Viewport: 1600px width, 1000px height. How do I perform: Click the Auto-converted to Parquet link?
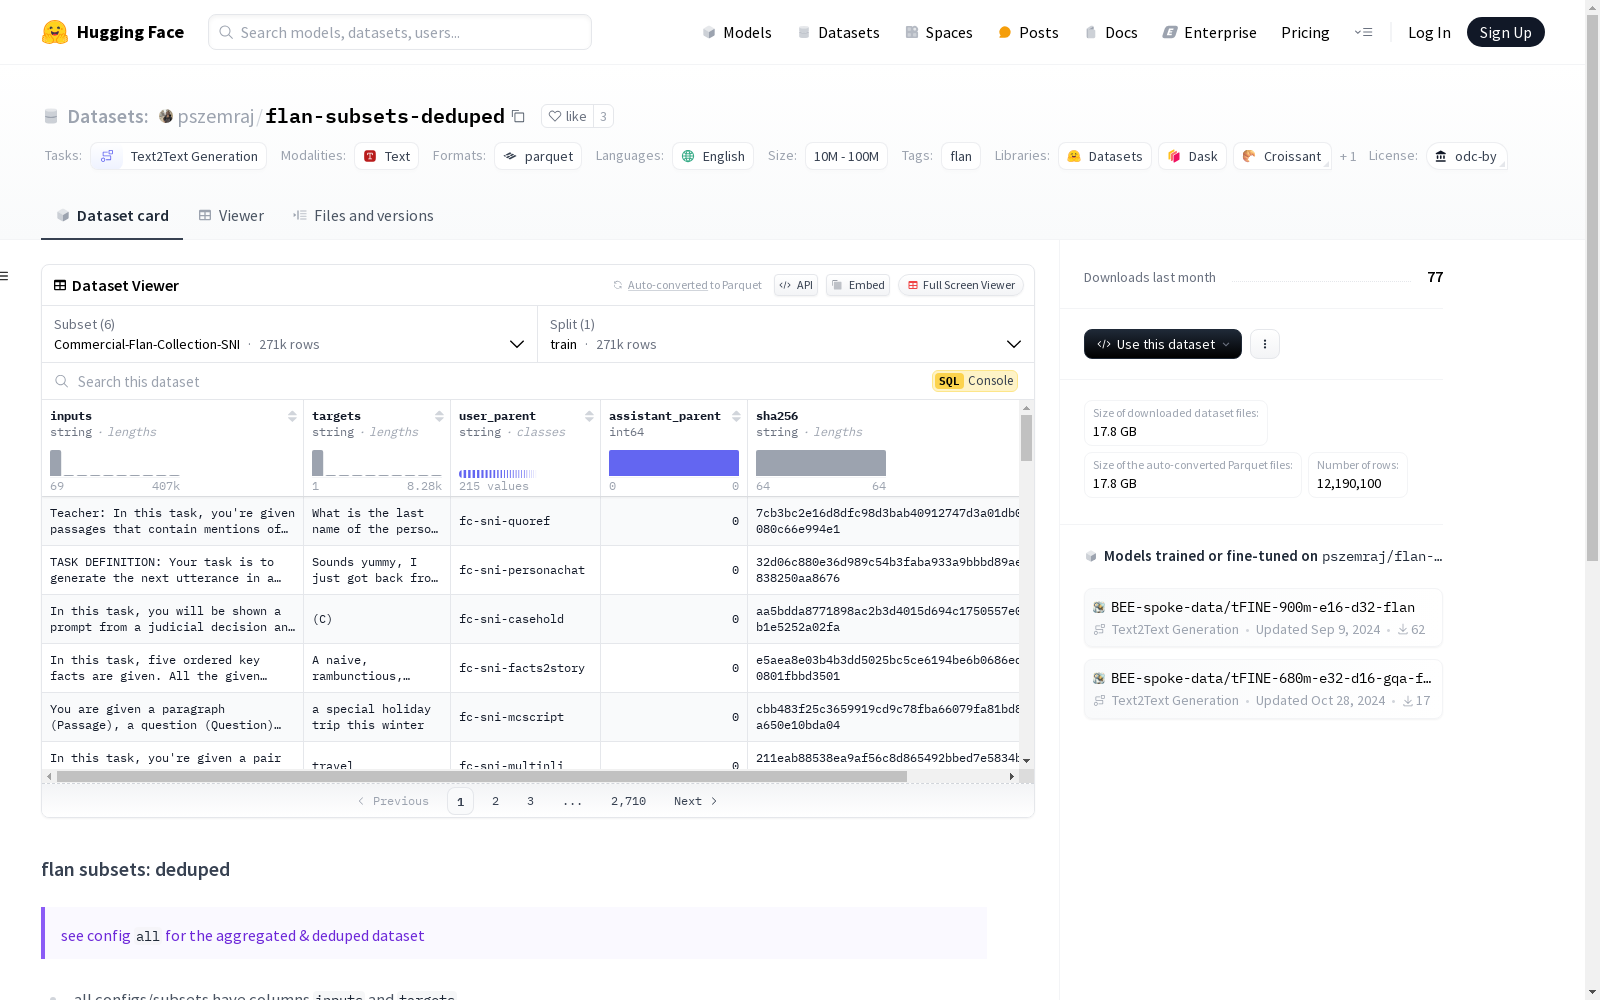(x=694, y=285)
